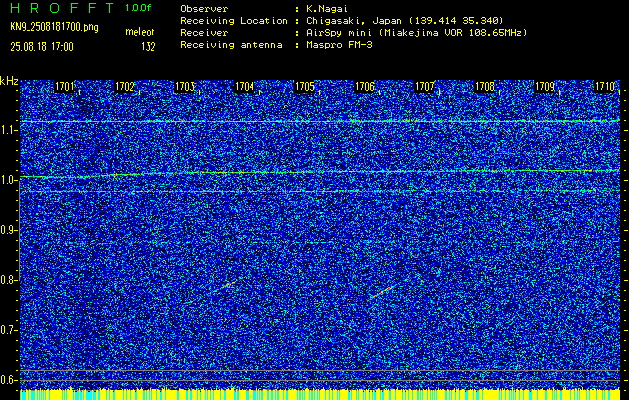This screenshot has height=400, width=629.
Task: Click time marker 1703
Action: click(185, 86)
